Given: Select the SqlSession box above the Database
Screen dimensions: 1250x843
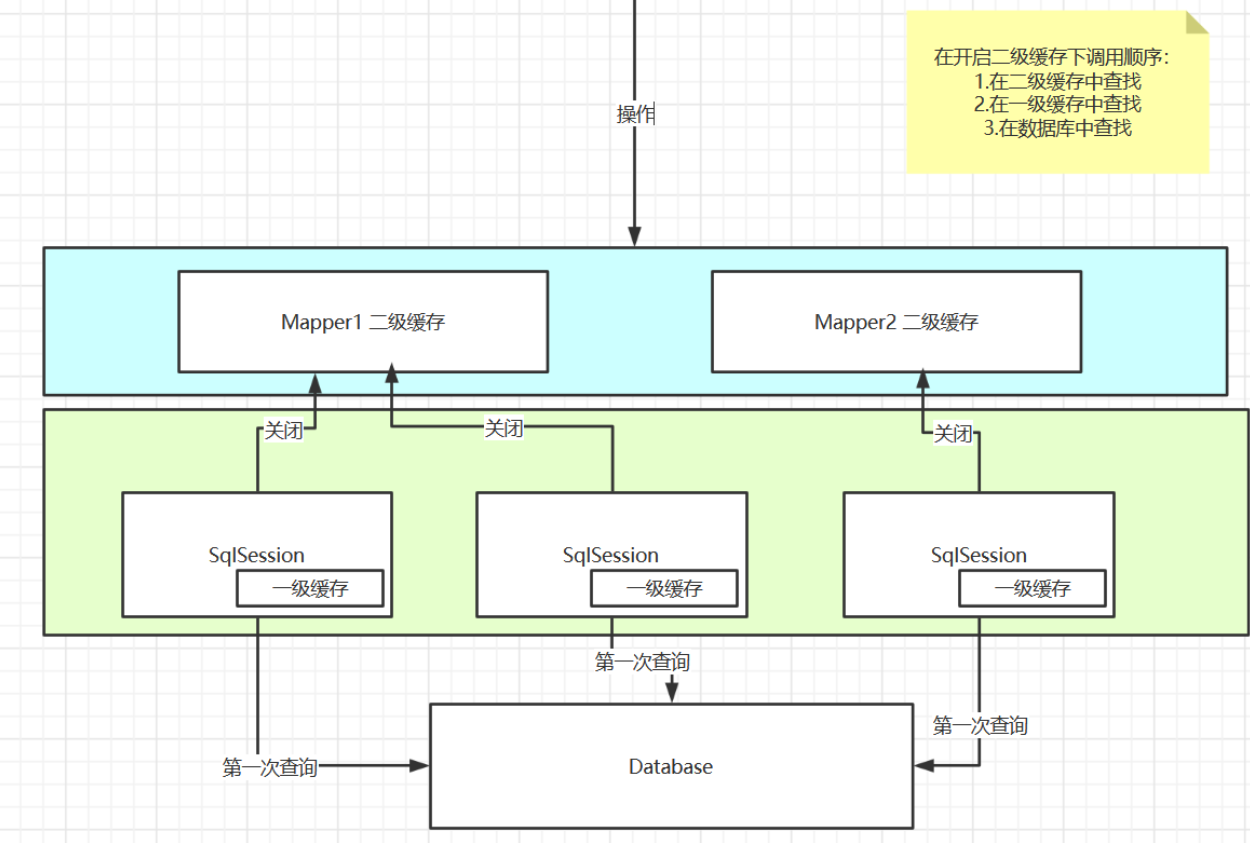Looking at the screenshot, I should tap(611, 554).
